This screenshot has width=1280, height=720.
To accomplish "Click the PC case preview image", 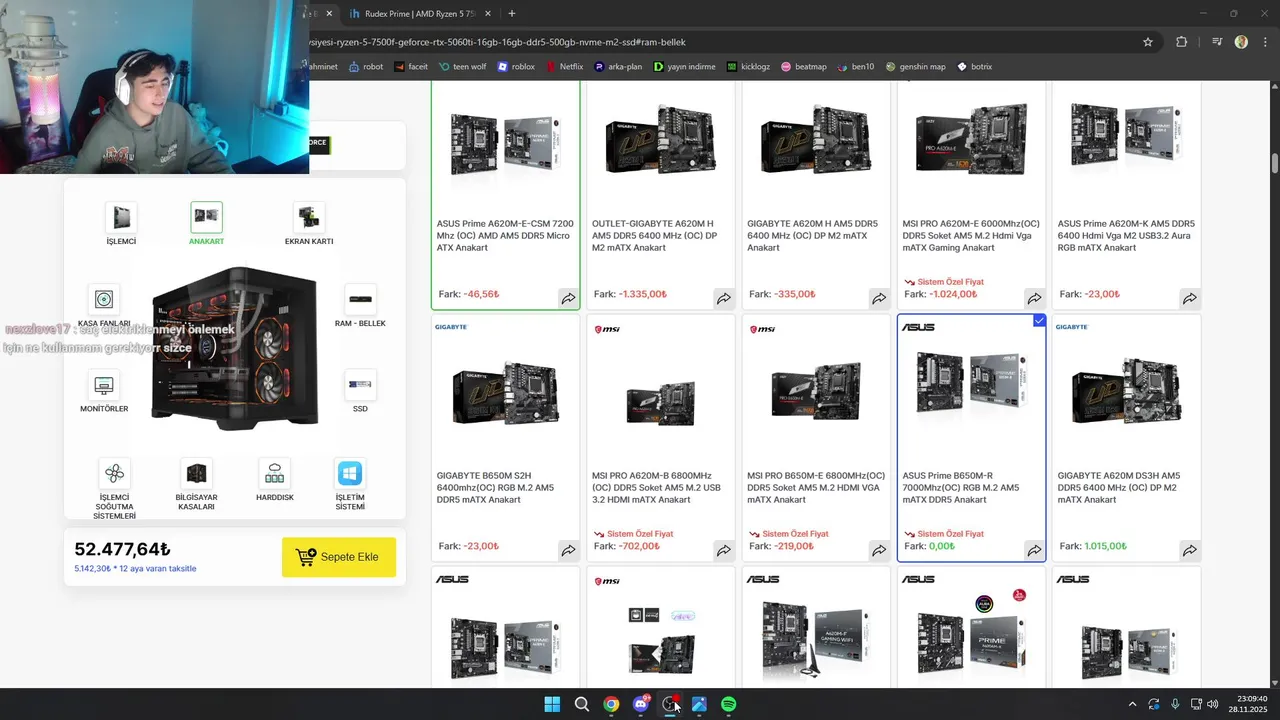I will (235, 348).
